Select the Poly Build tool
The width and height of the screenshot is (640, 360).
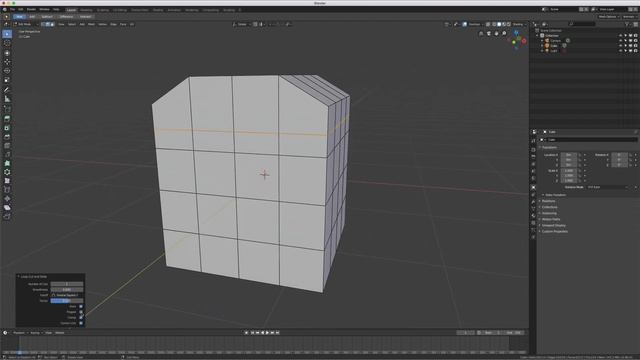(x=7, y=163)
